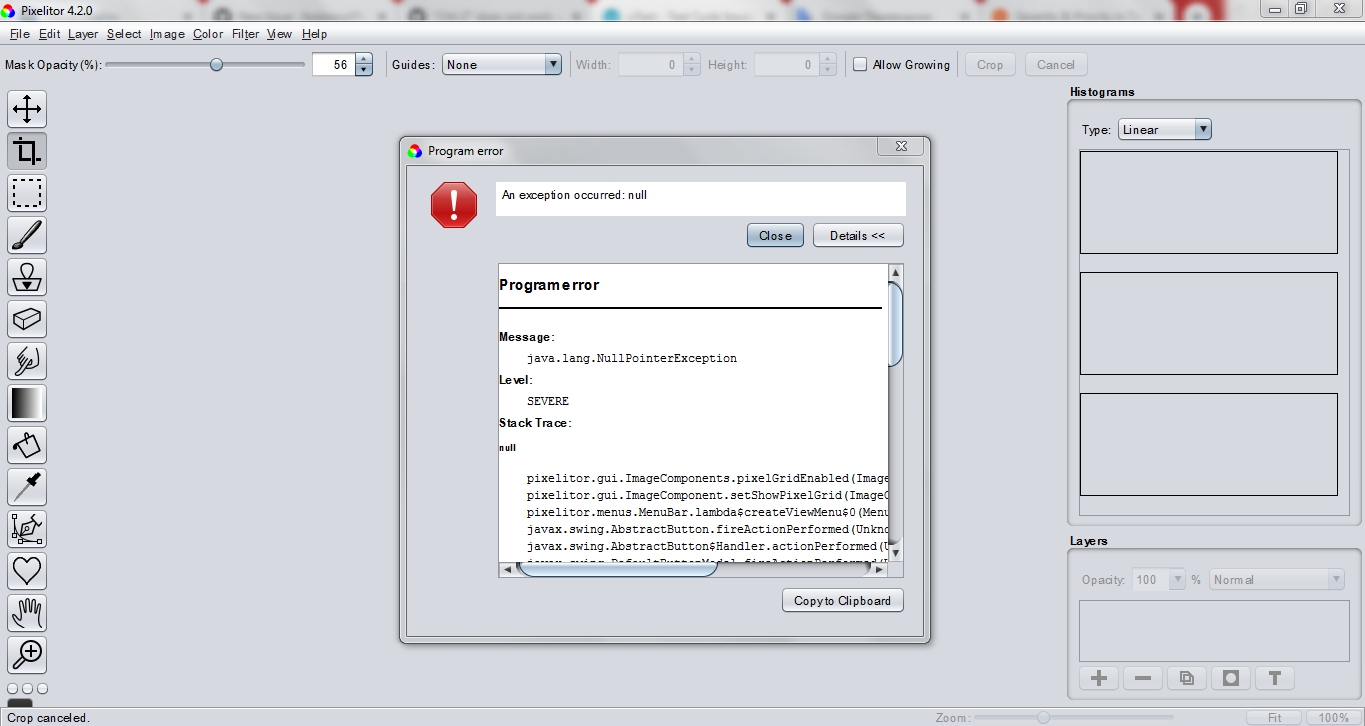Open the Select menu
The image size is (1365, 726).
tap(124, 34)
